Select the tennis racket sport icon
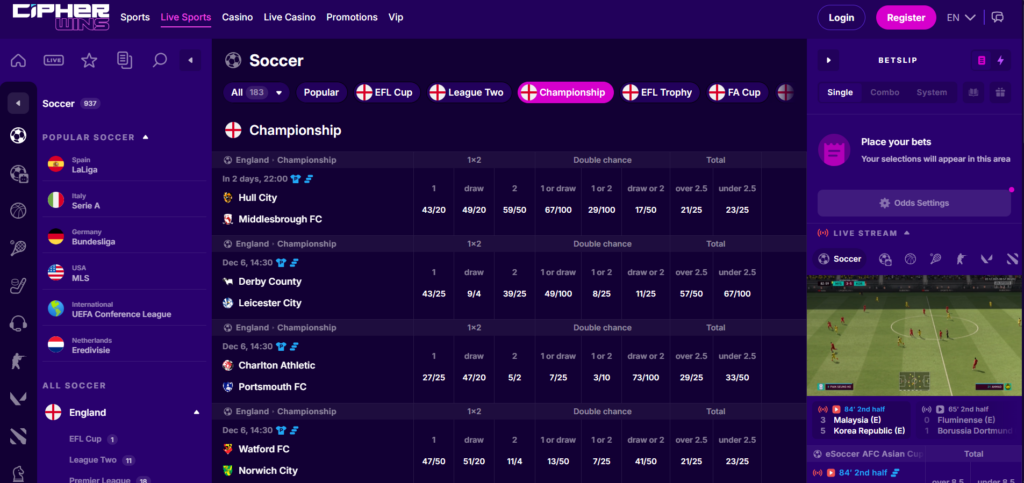 (x=18, y=248)
